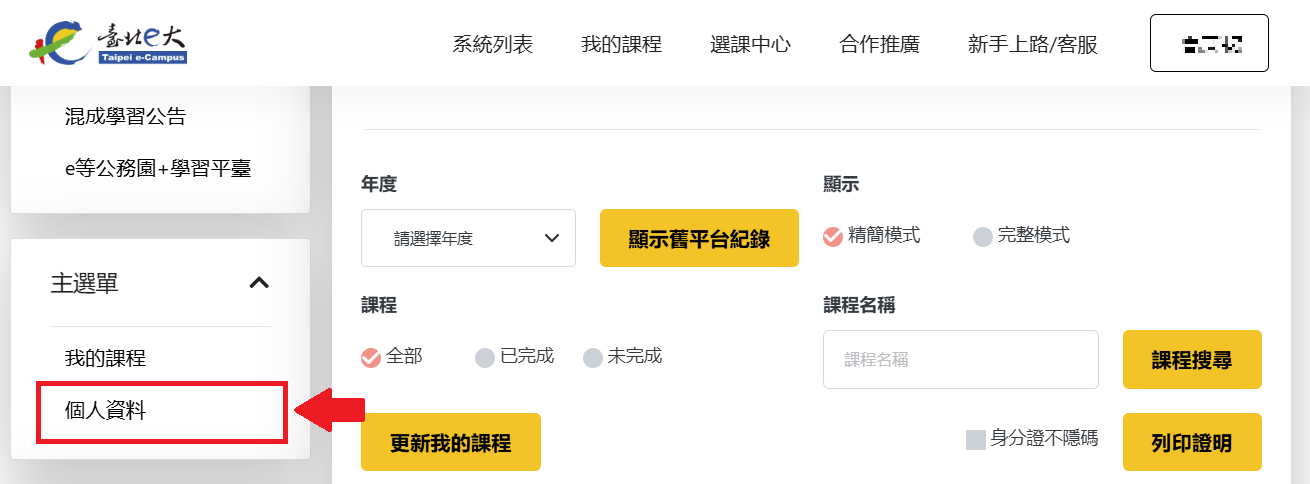Choose the 未完成 course filter radio
The height and width of the screenshot is (484, 1310).
pos(593,357)
